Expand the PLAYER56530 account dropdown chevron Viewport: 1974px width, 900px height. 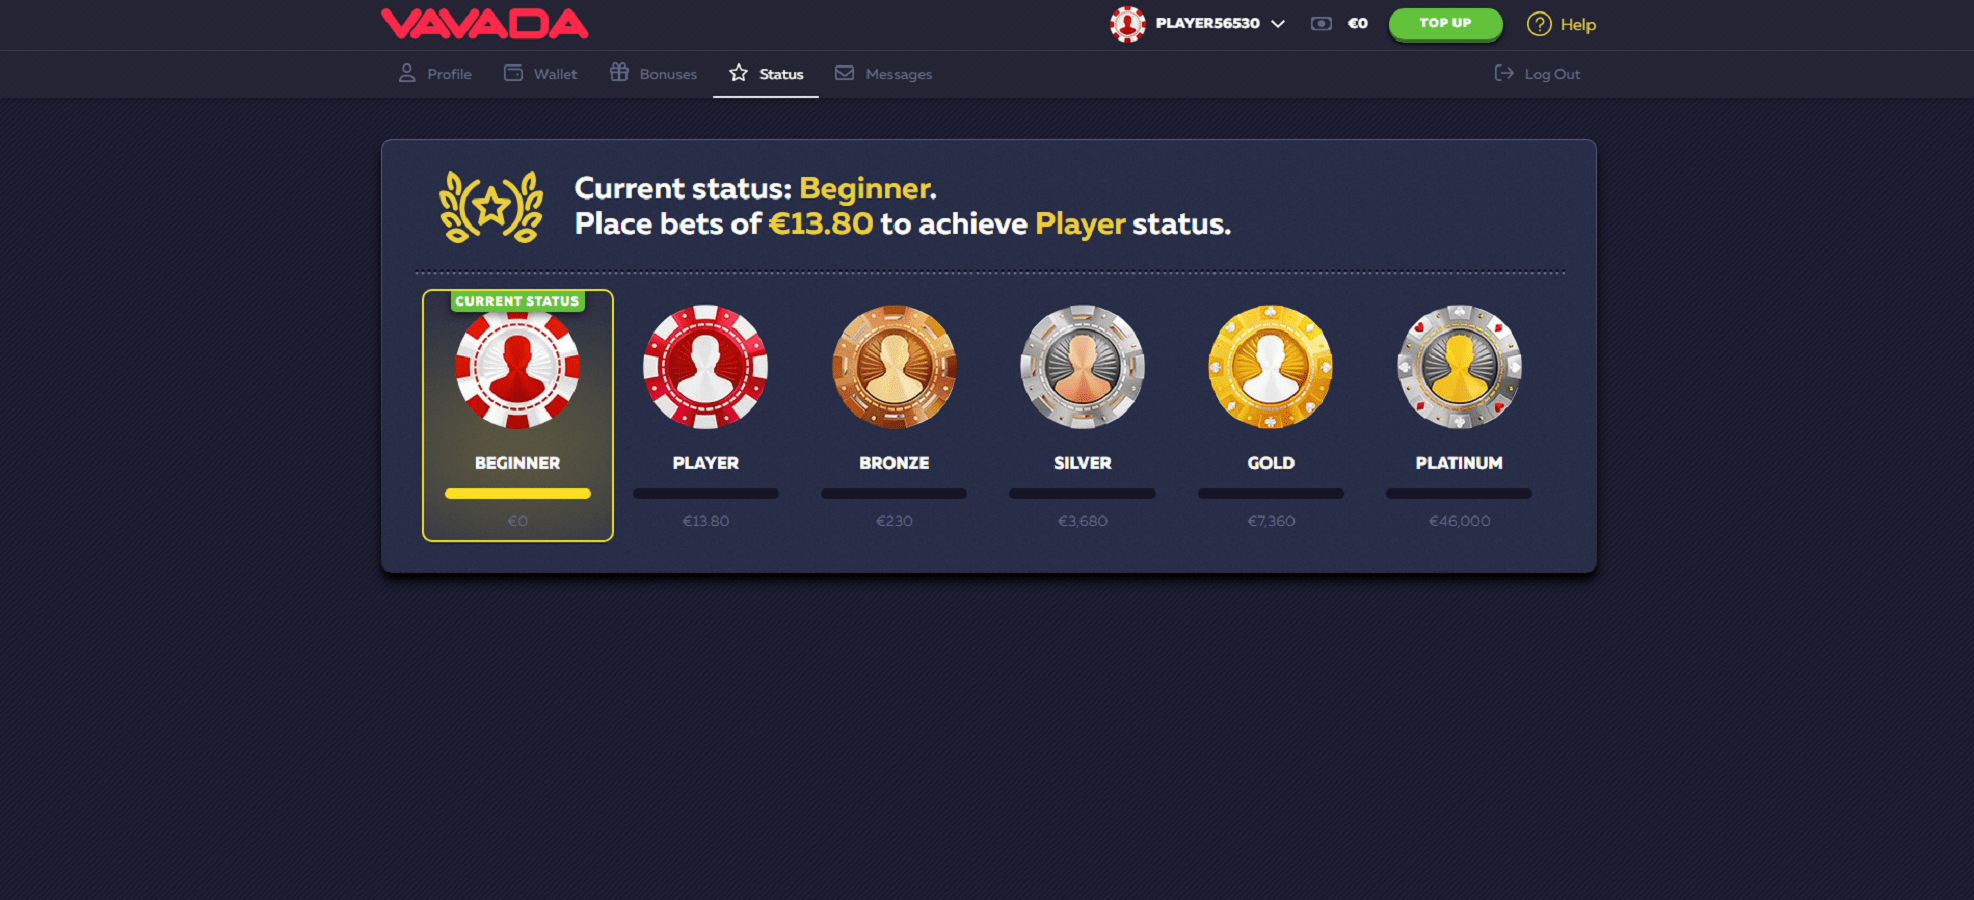tap(1278, 24)
